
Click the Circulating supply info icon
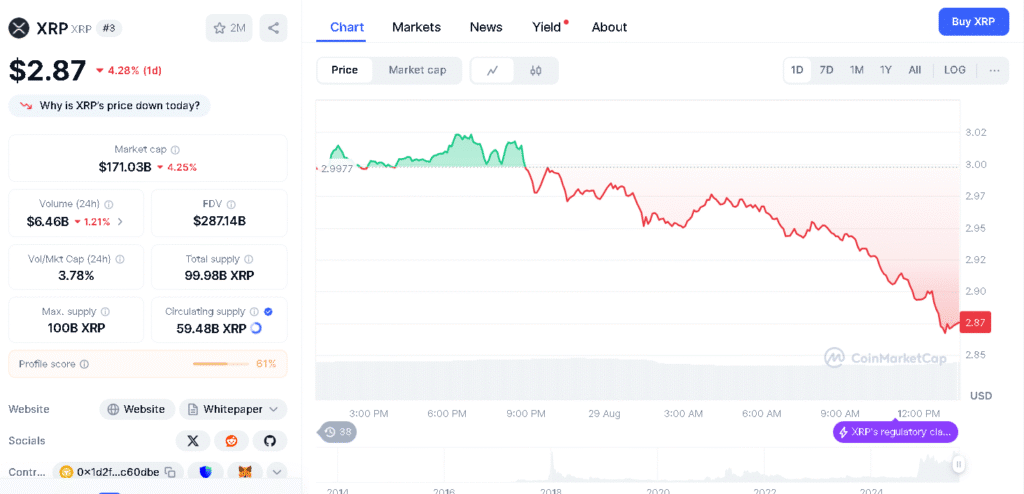pos(255,312)
